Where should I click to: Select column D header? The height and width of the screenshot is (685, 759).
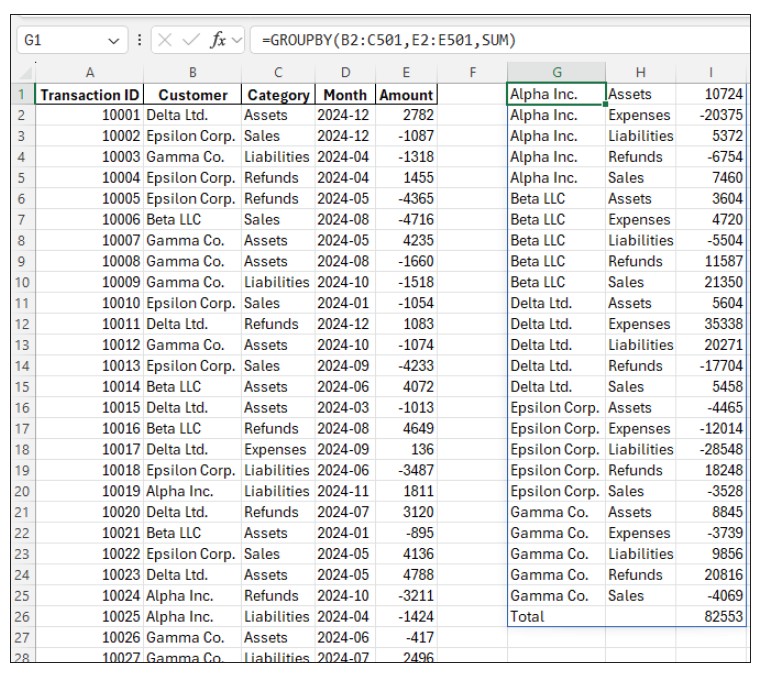[x=345, y=73]
